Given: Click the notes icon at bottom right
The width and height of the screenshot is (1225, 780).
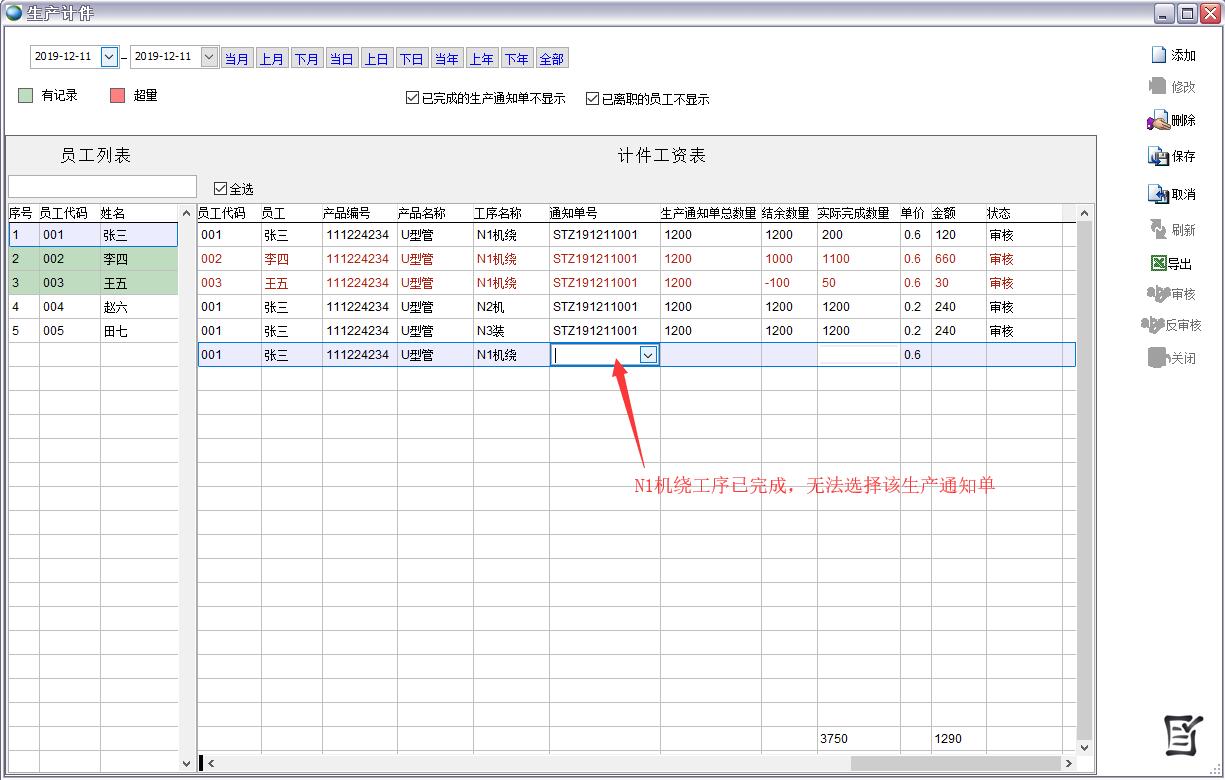Looking at the screenshot, I should click(x=1182, y=737).
